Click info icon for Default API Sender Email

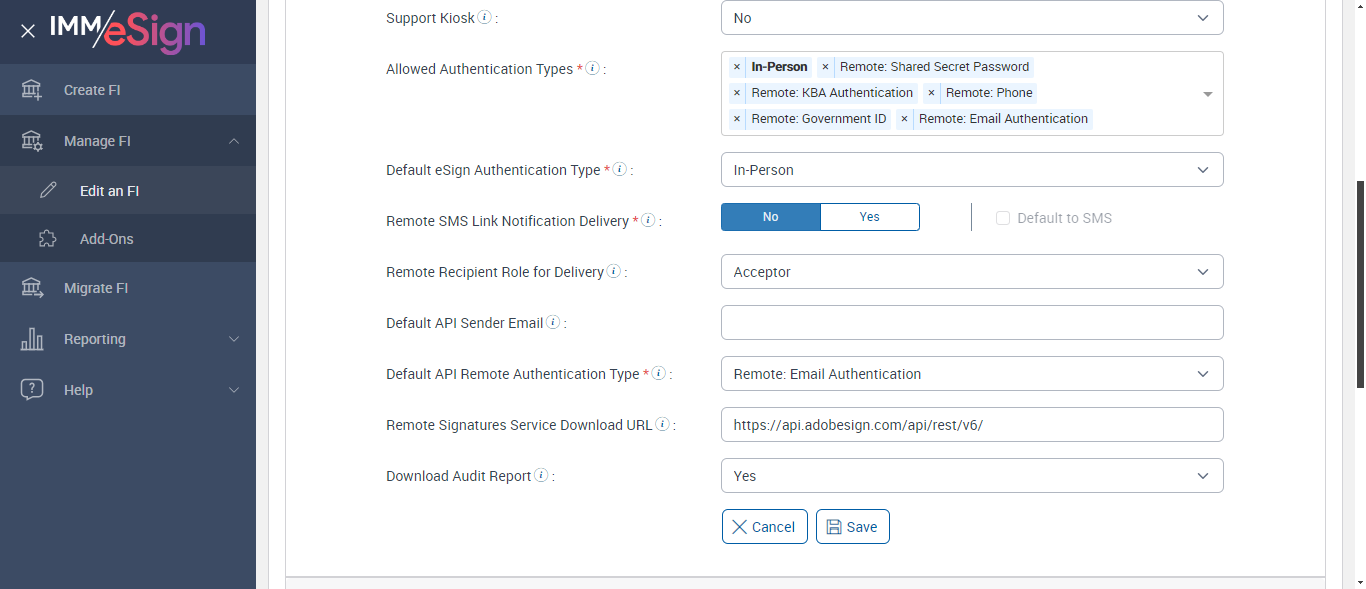[x=553, y=322]
